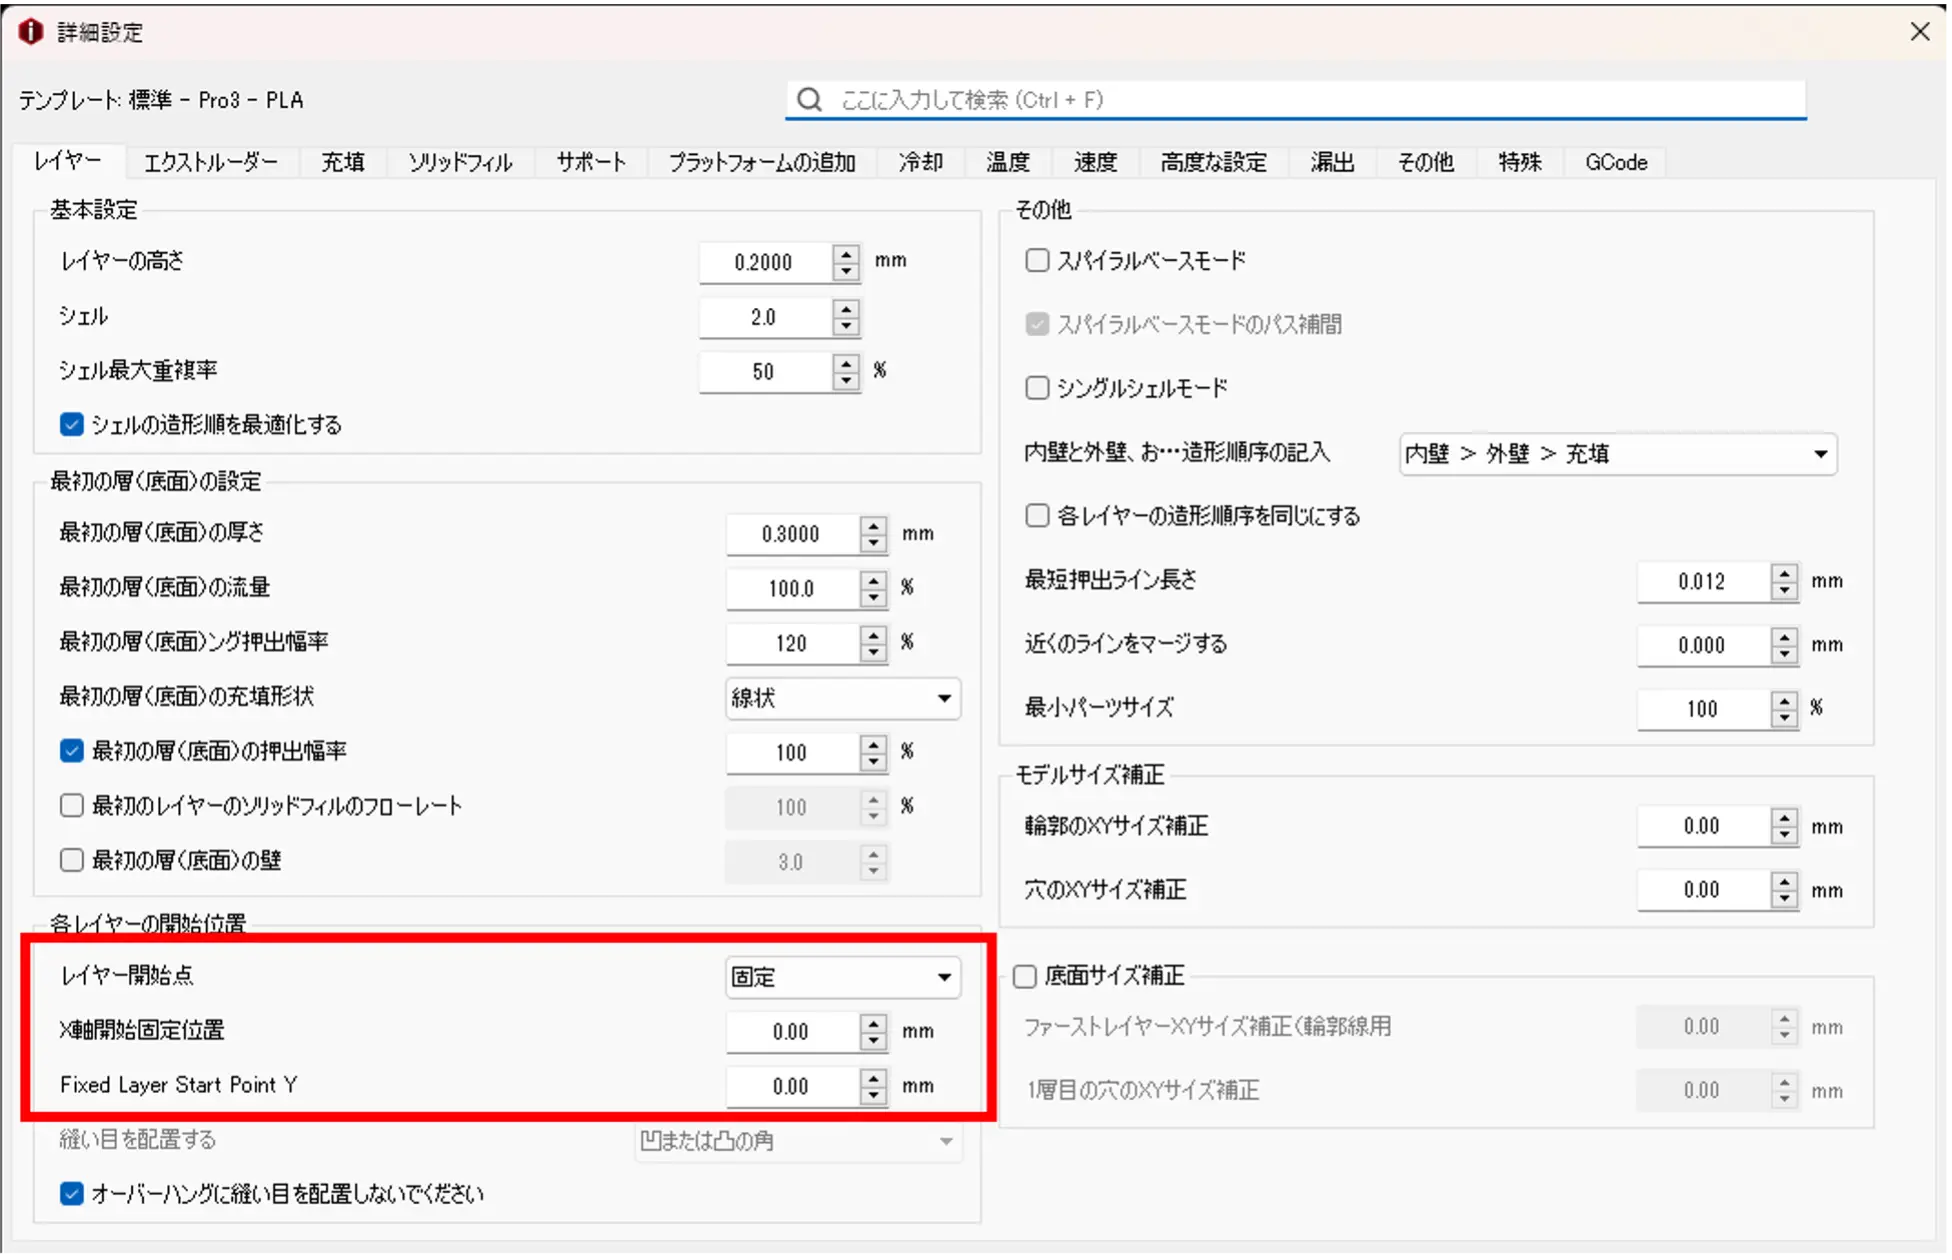Switch to the エクストルーダー tab
The height and width of the screenshot is (1260, 1952).
click(x=210, y=162)
